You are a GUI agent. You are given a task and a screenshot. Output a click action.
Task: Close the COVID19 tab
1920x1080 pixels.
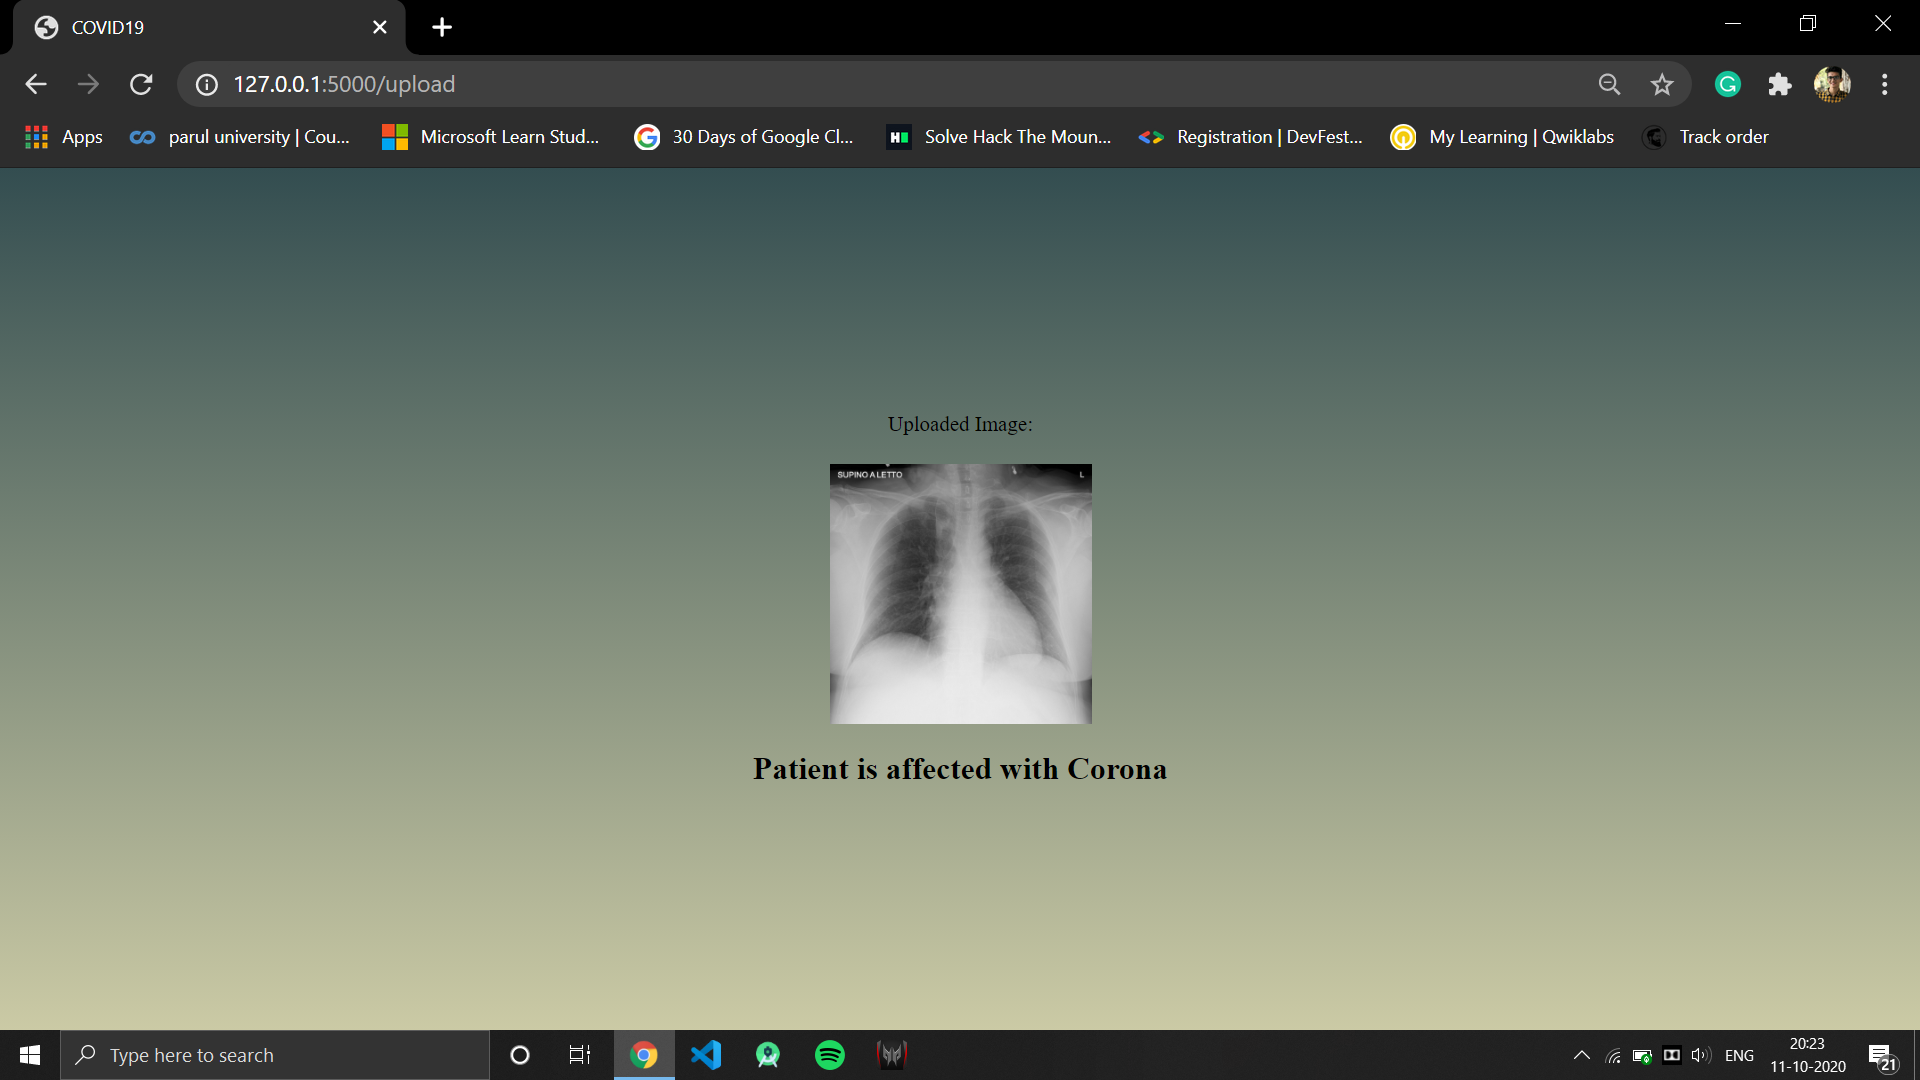click(x=380, y=27)
